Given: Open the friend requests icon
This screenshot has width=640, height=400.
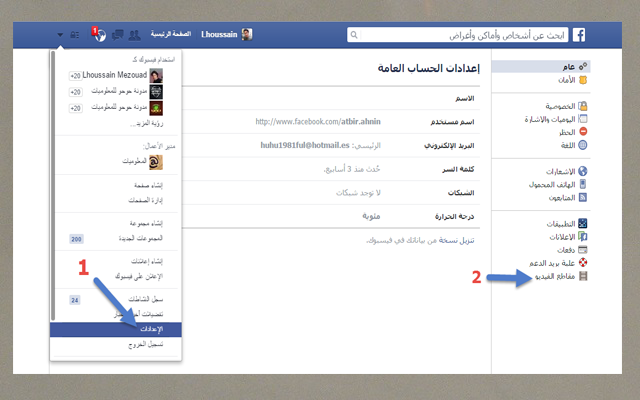Looking at the screenshot, I should point(133,34).
